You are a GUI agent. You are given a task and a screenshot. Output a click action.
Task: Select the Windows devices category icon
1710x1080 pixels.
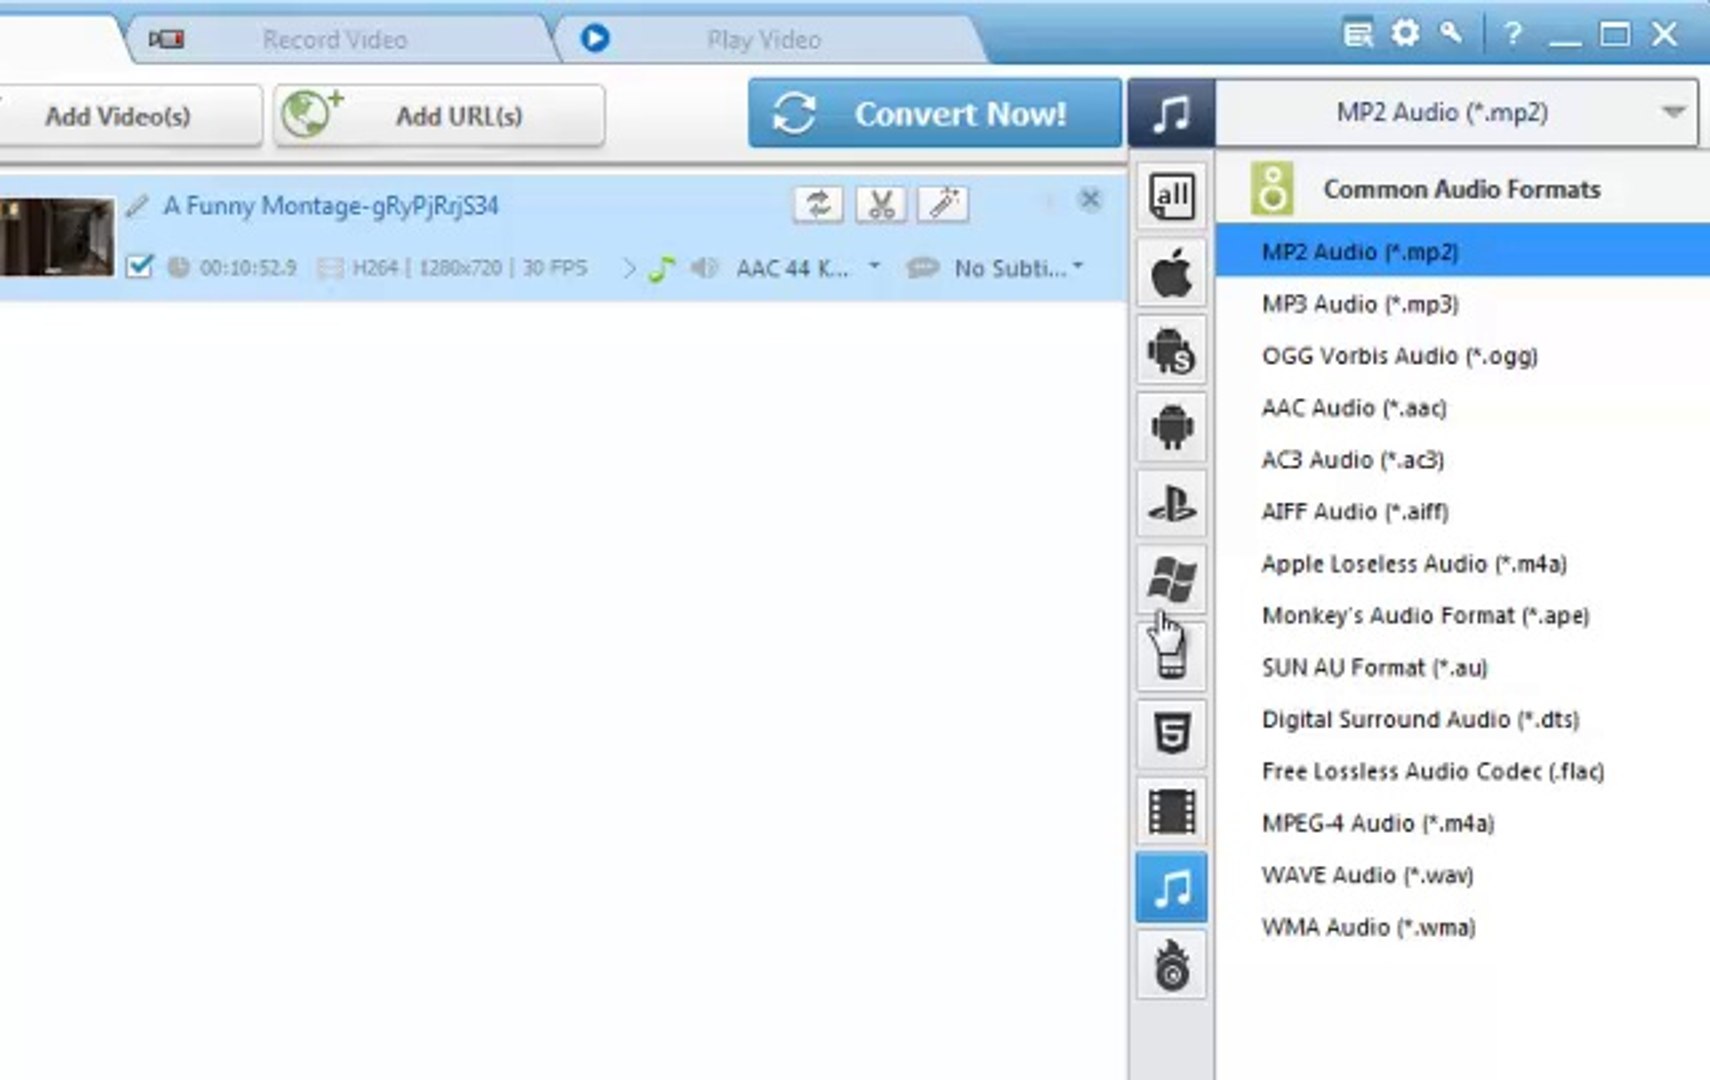[1171, 580]
